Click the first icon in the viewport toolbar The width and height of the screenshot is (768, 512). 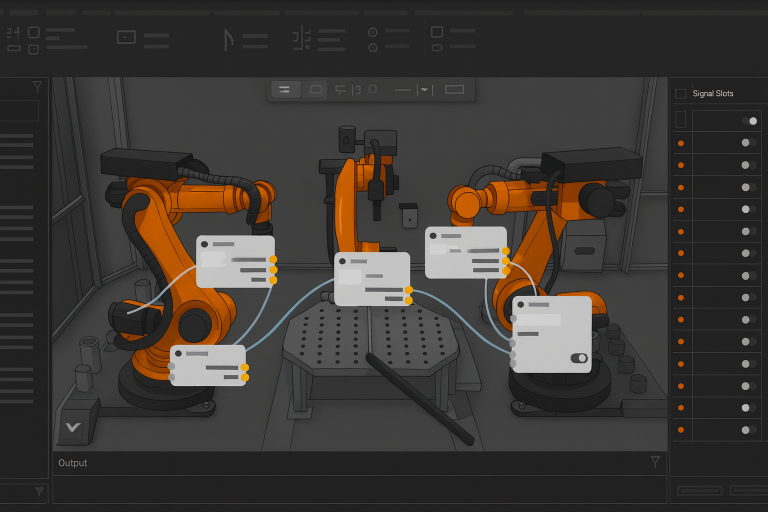[x=285, y=90]
